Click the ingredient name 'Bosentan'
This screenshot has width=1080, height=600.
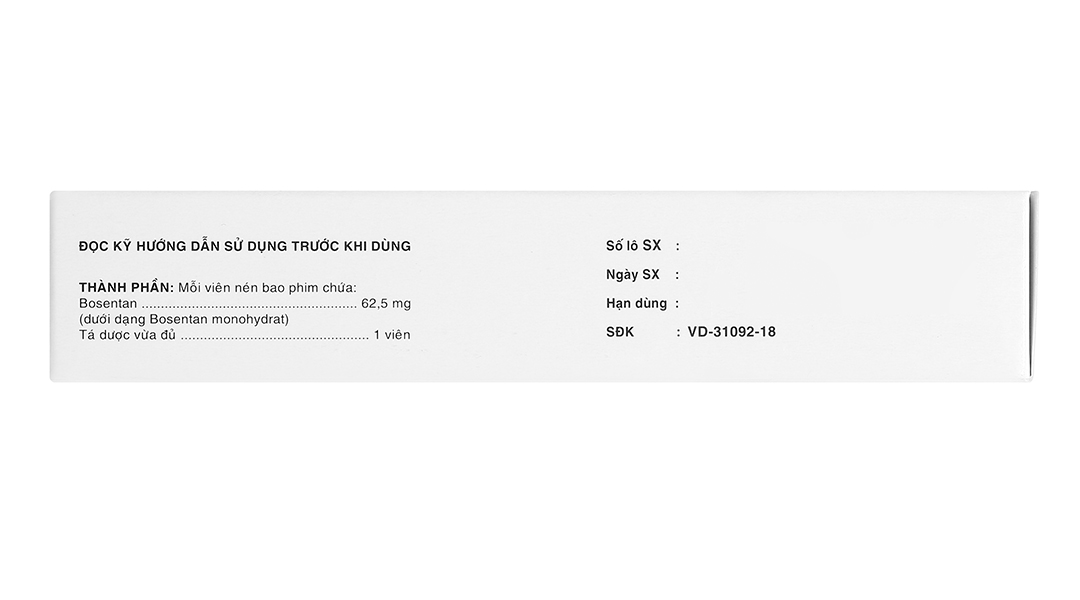108,304
